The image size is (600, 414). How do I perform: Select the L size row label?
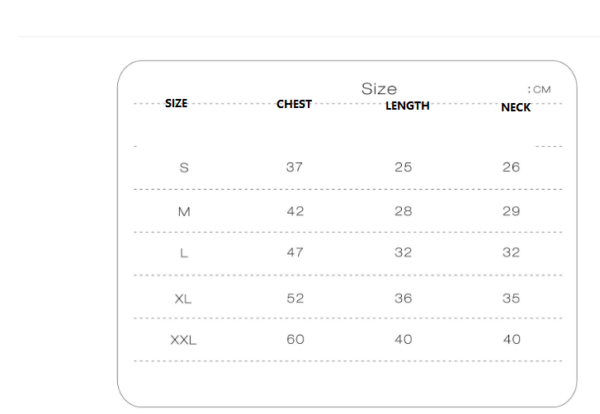[184, 253]
